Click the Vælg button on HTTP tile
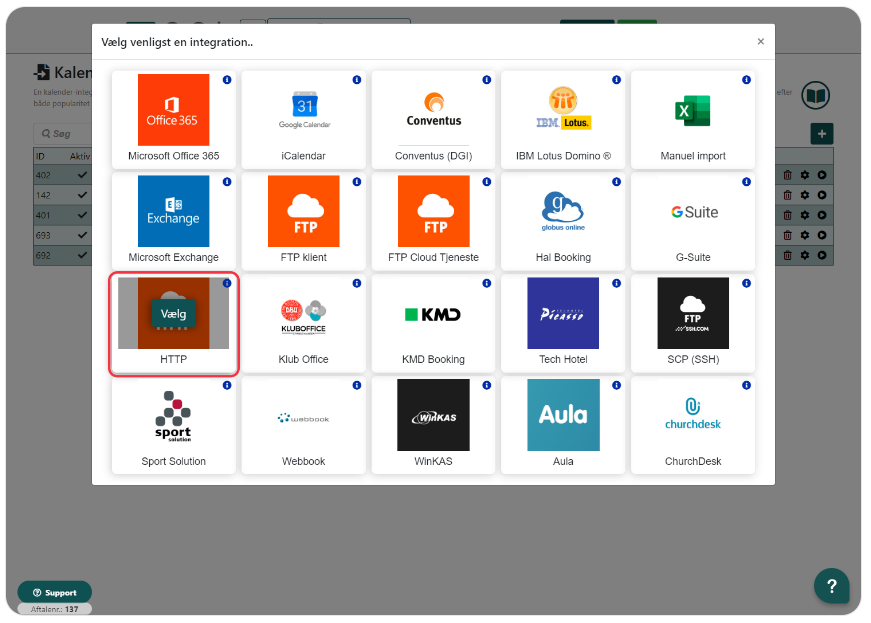This screenshot has width=871, height=623. (x=173, y=314)
